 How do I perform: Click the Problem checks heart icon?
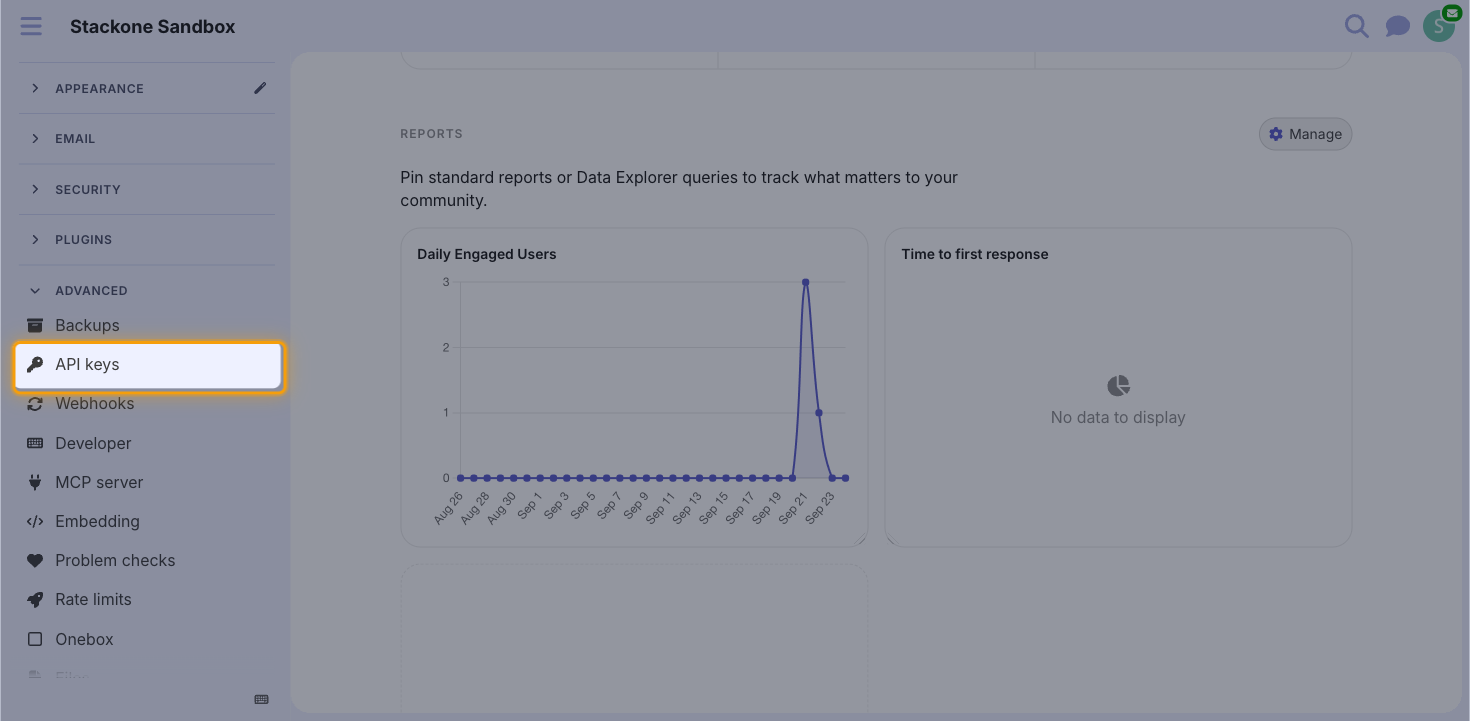pos(35,560)
